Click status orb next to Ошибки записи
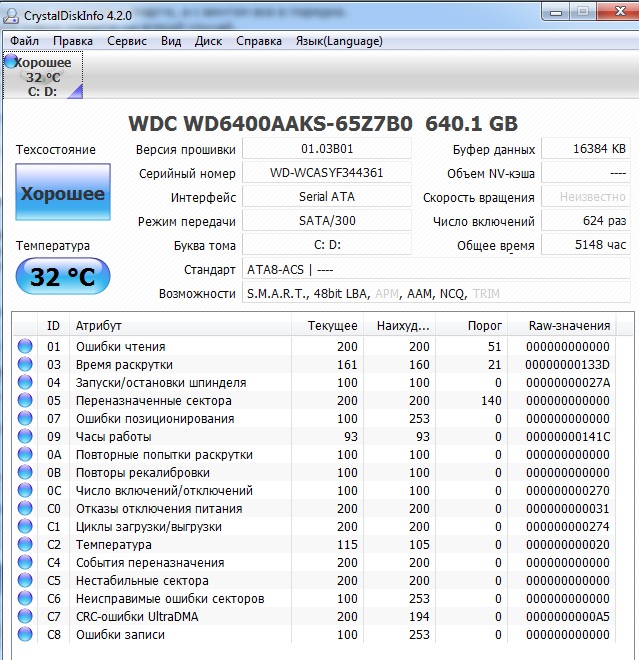Image resolution: width=639 pixels, height=660 pixels. 25,635
